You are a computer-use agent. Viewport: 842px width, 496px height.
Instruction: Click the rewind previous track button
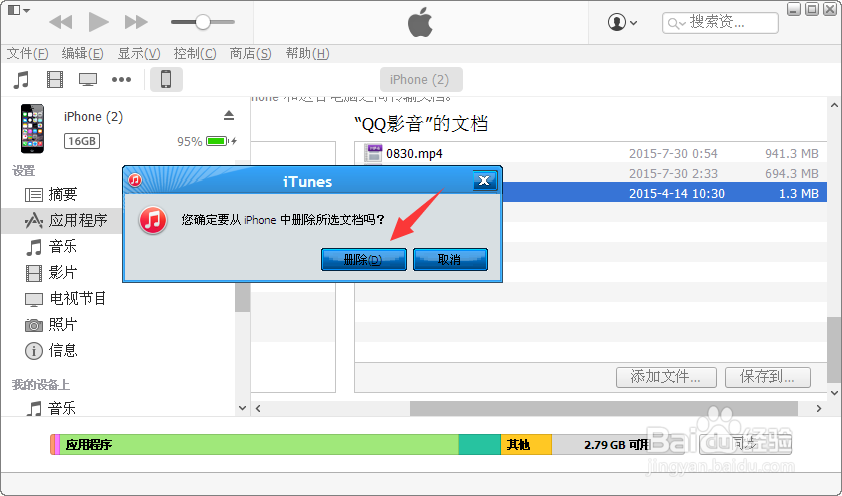tap(60, 22)
